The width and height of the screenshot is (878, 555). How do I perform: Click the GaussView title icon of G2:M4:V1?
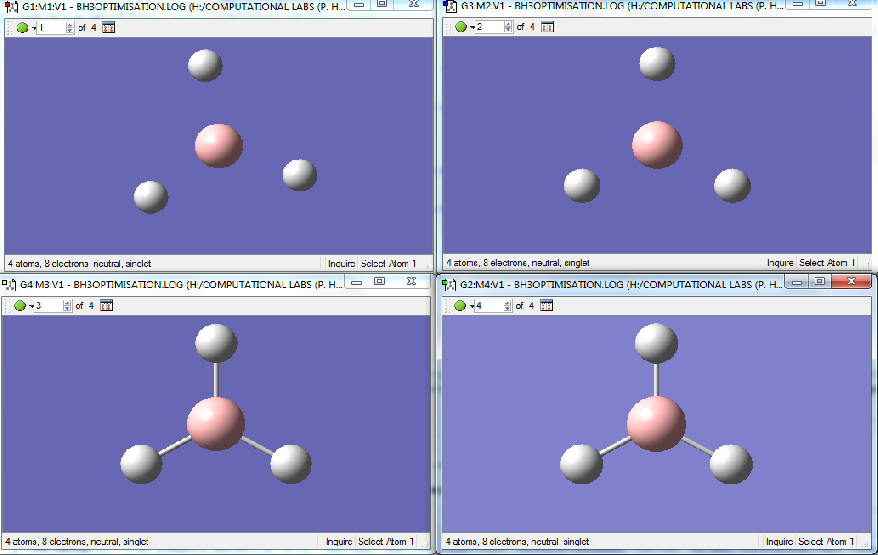click(x=449, y=285)
